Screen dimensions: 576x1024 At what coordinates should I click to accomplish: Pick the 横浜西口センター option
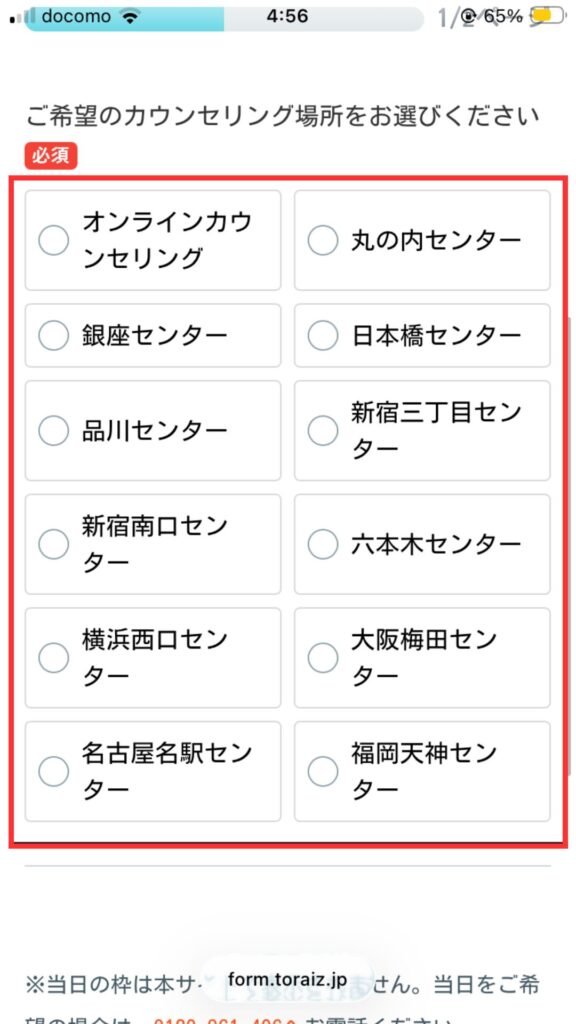pos(53,657)
